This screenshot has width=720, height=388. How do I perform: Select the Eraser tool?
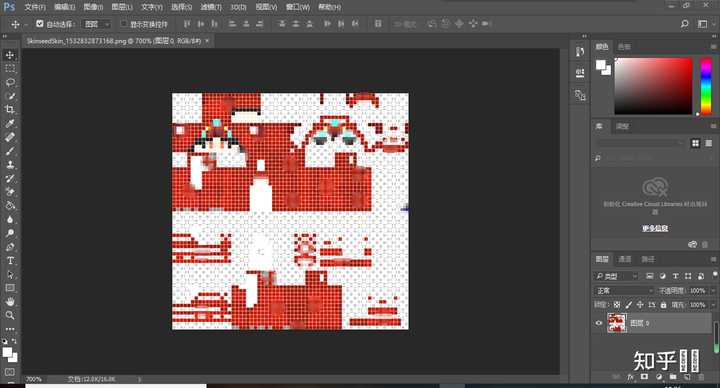[10, 192]
